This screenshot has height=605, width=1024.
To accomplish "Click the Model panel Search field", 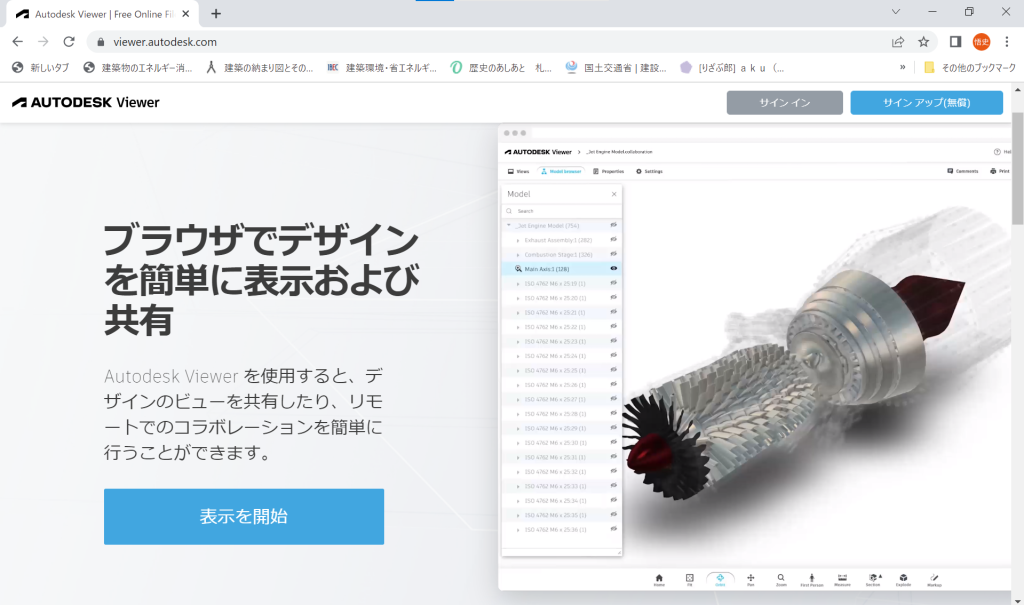I will click(562, 211).
